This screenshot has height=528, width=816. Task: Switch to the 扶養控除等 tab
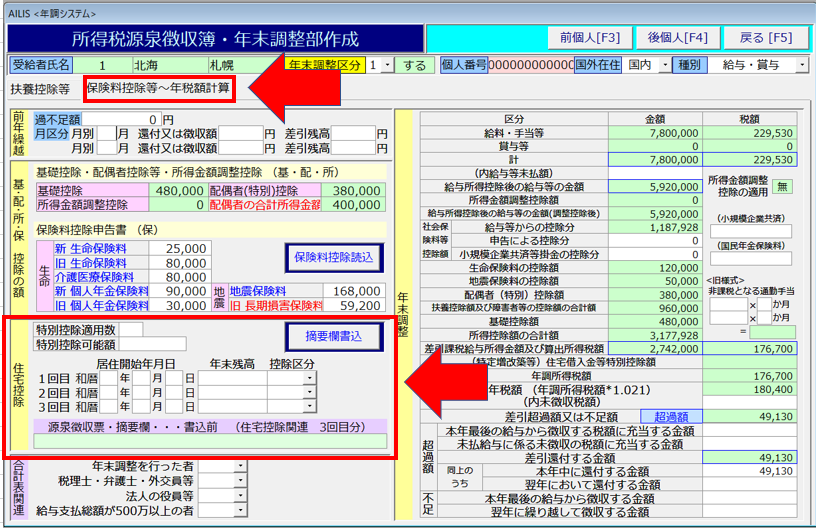pos(40,89)
